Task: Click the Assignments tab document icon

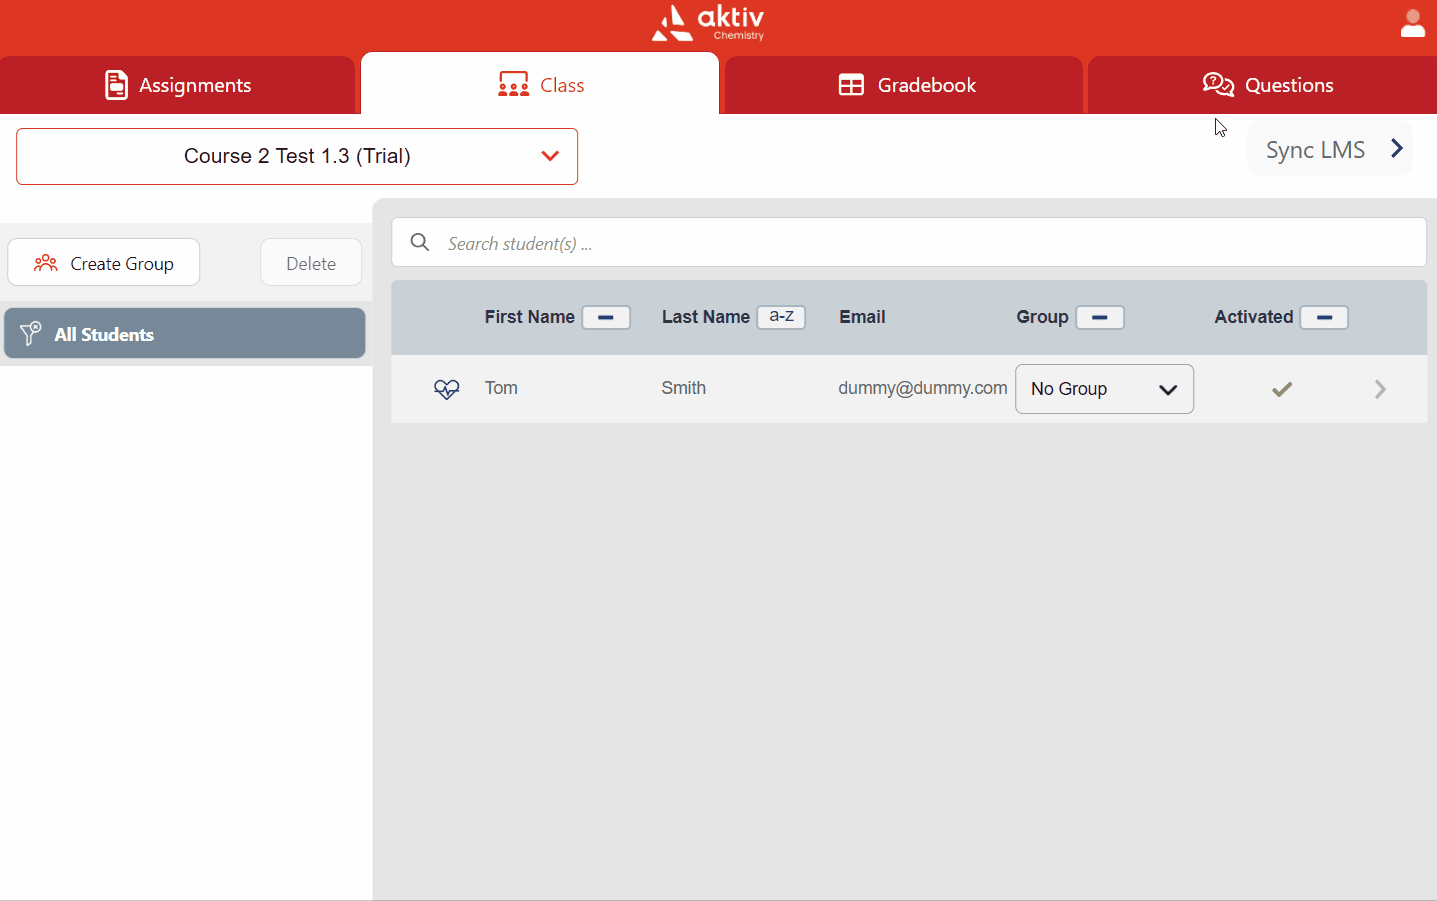Action: [x=118, y=85]
